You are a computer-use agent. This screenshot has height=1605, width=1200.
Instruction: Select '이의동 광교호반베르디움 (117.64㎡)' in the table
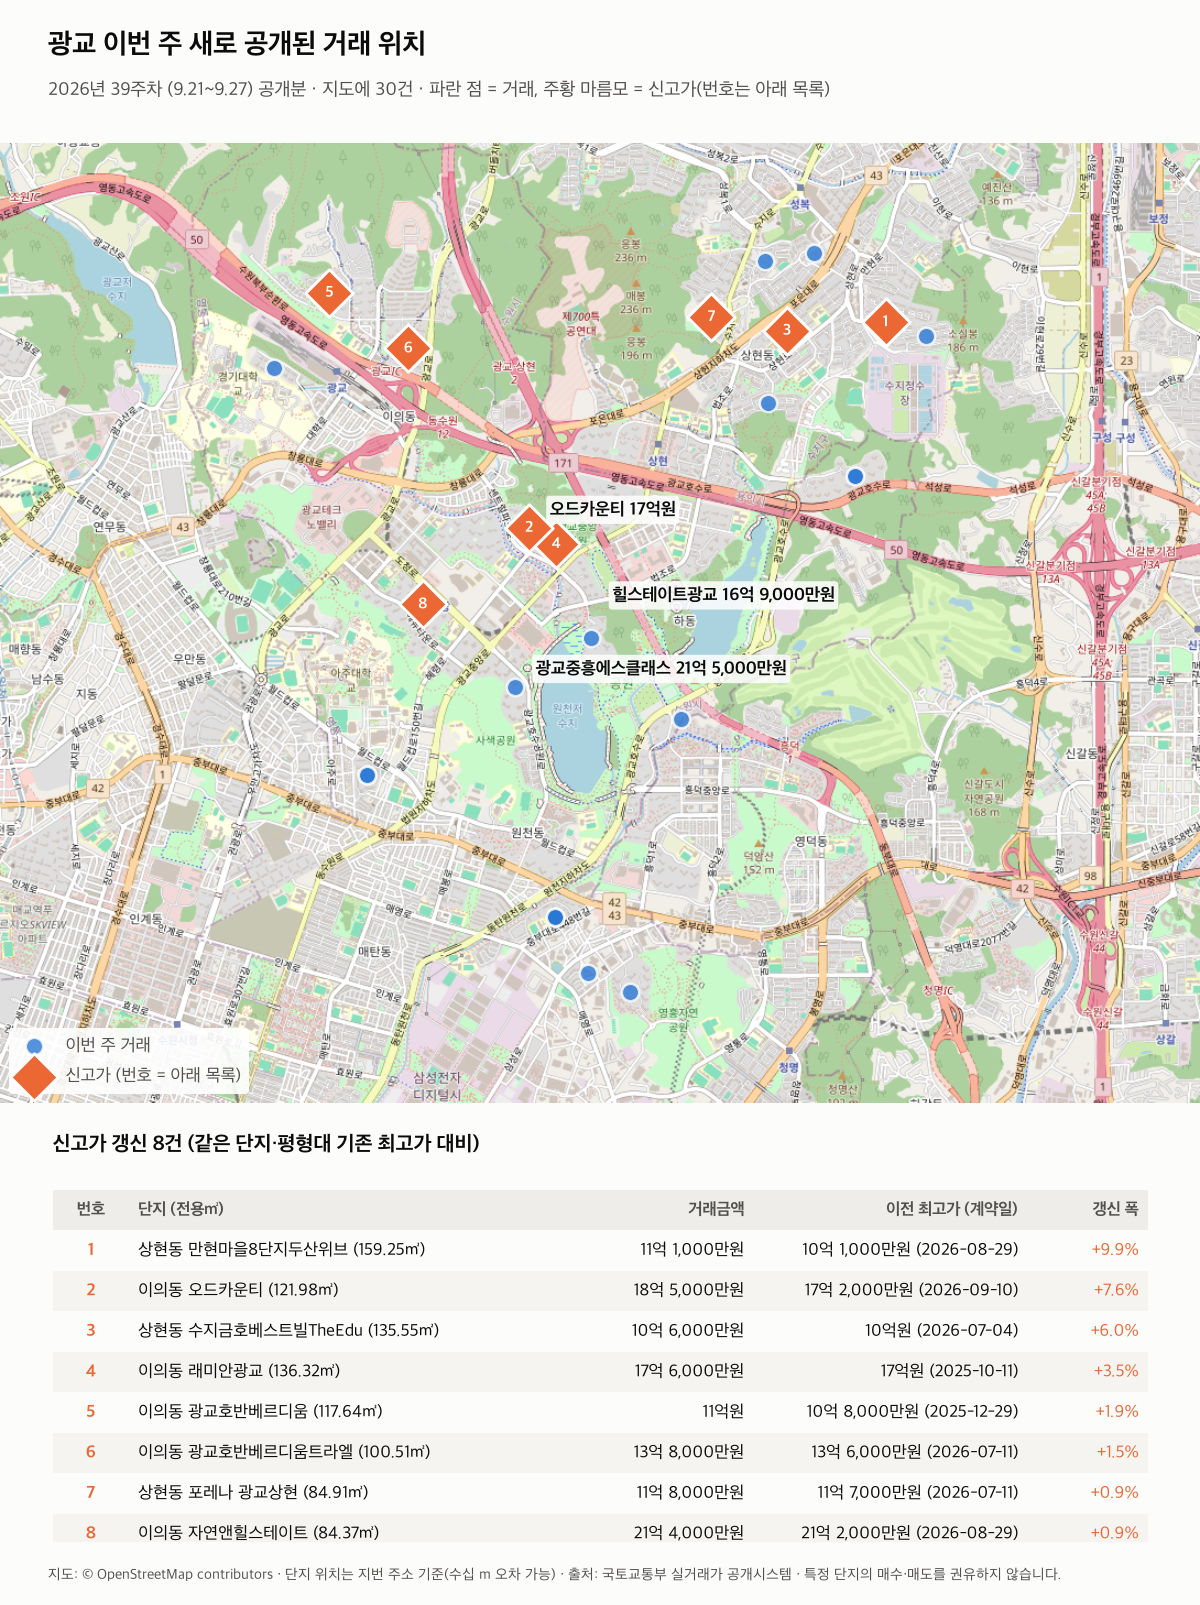260,1411
